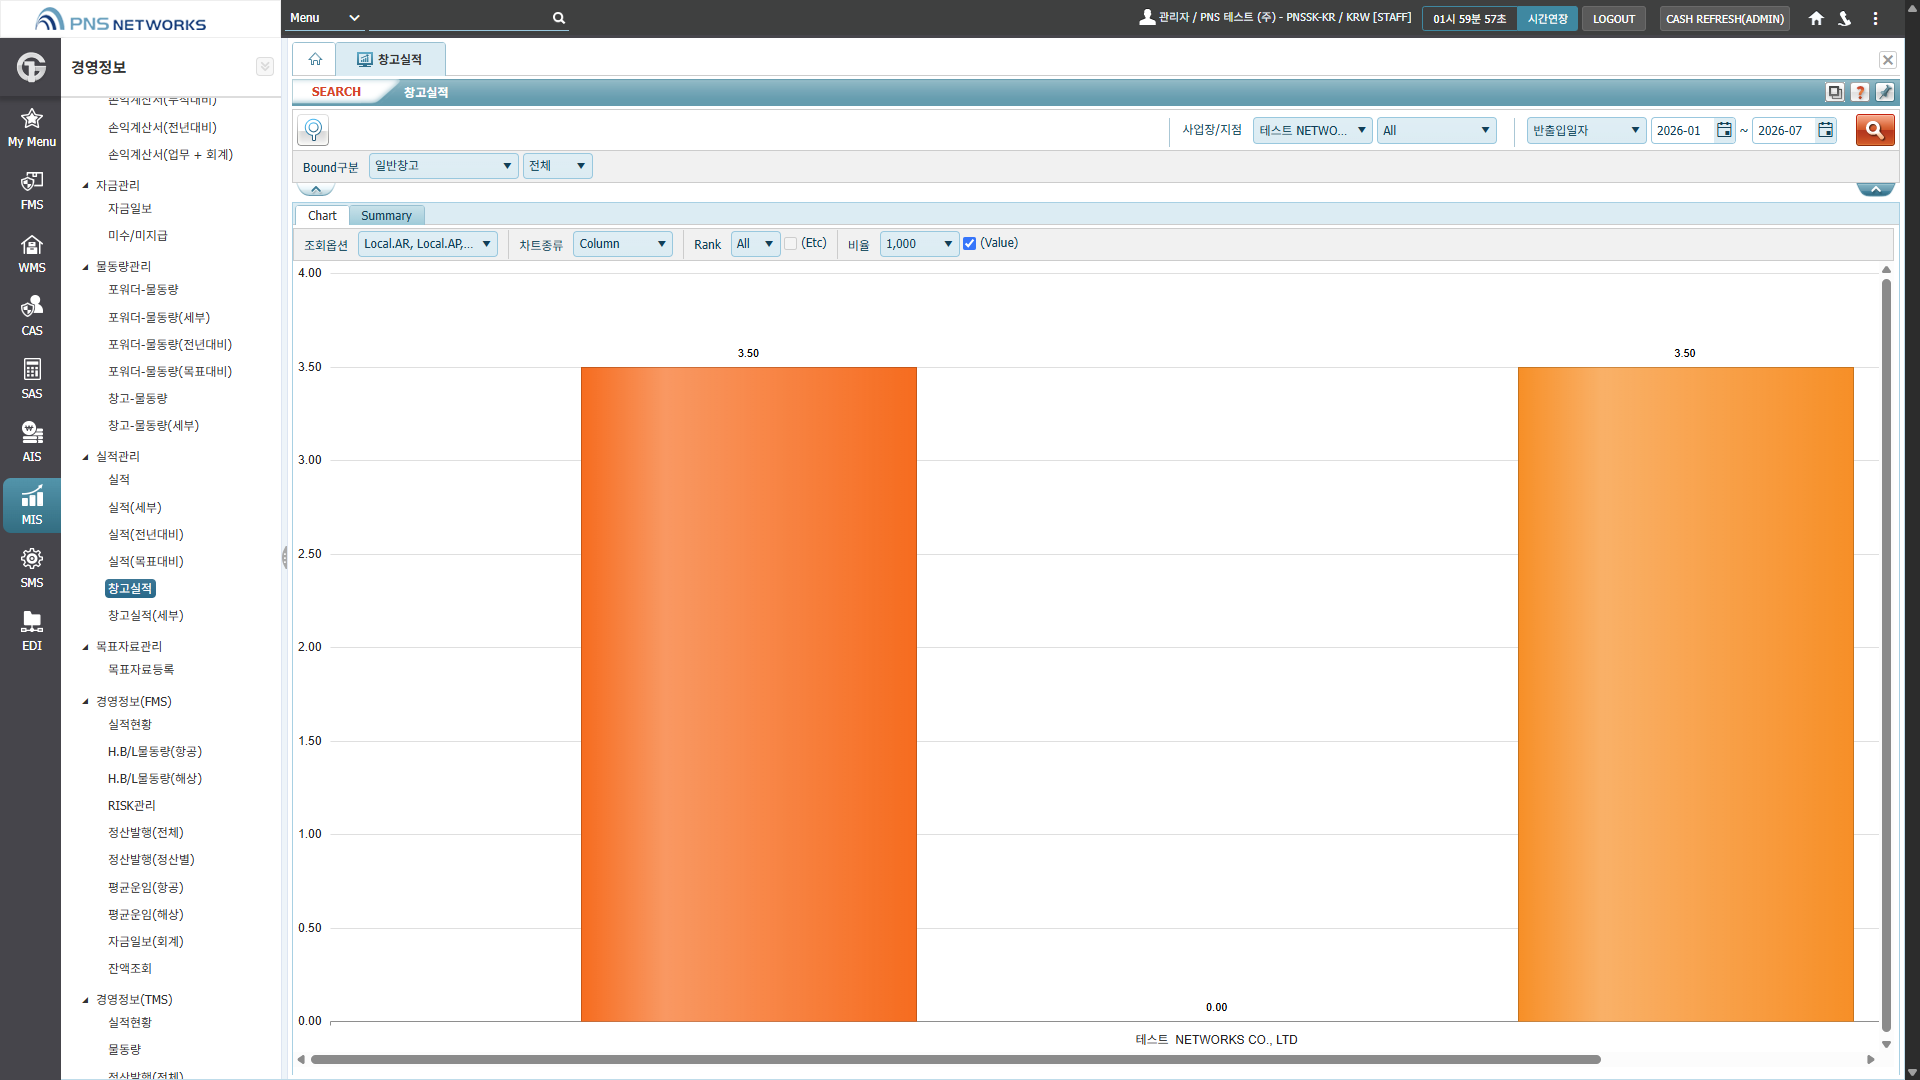The height and width of the screenshot is (1080, 1920).
Task: Select the Chart tab
Action: coord(322,216)
